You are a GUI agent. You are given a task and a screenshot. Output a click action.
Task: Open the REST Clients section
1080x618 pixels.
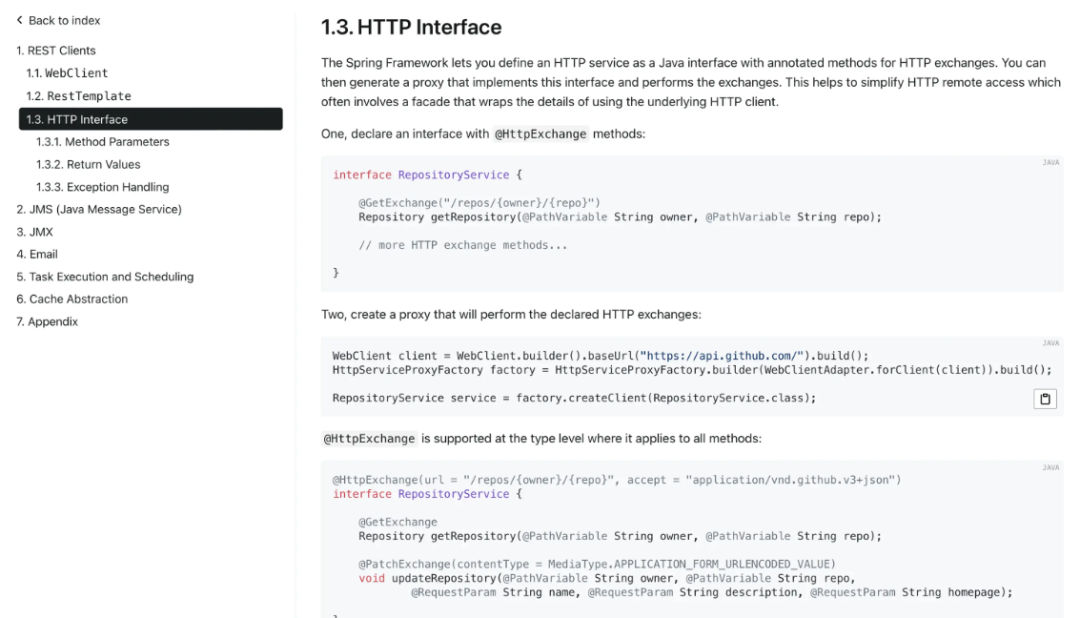click(x=56, y=50)
